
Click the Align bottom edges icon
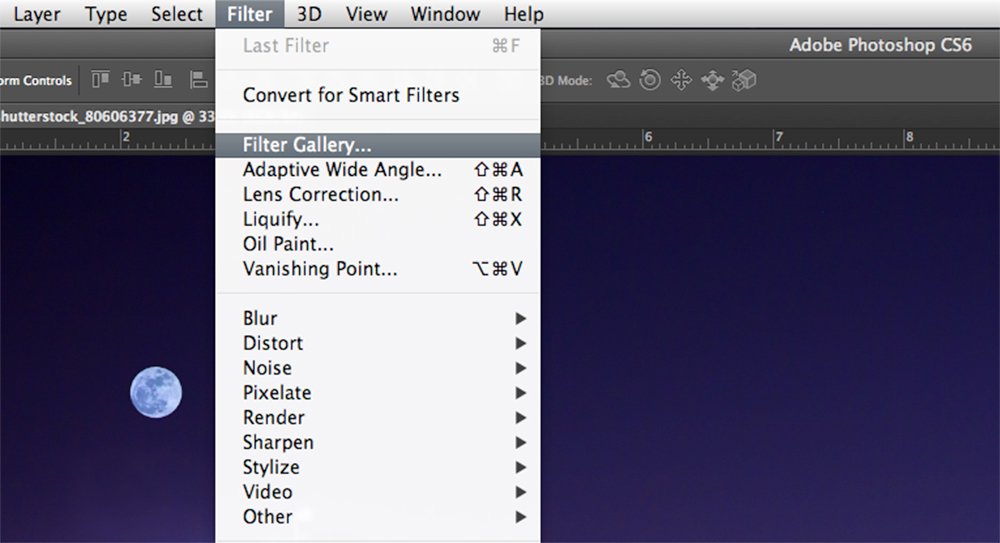click(x=166, y=80)
